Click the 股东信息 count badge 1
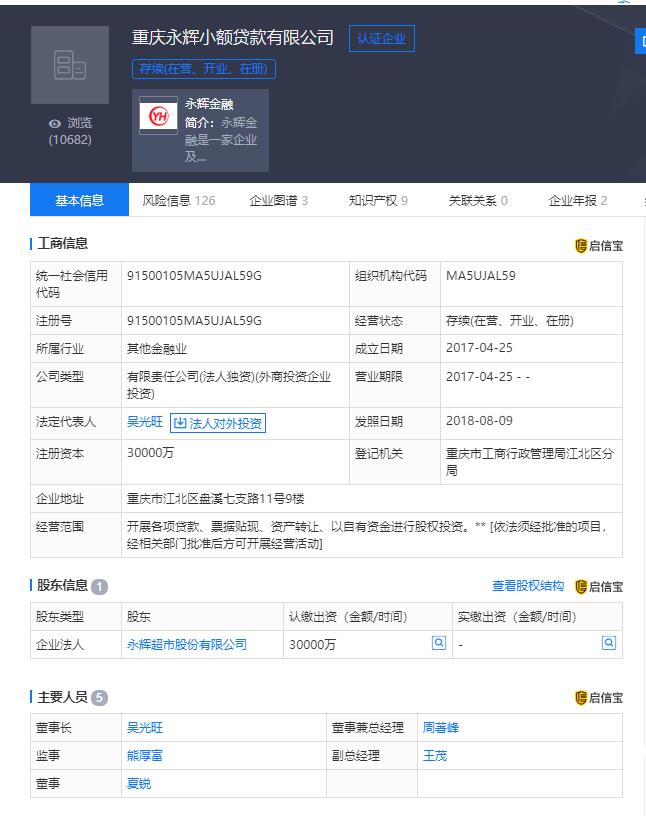This screenshot has width=646, height=816. click(99, 587)
